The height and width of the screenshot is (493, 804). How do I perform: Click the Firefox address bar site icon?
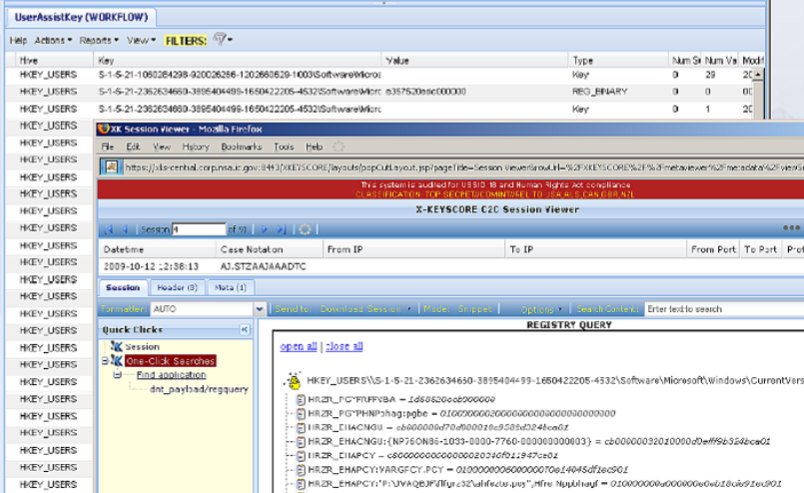[x=111, y=167]
